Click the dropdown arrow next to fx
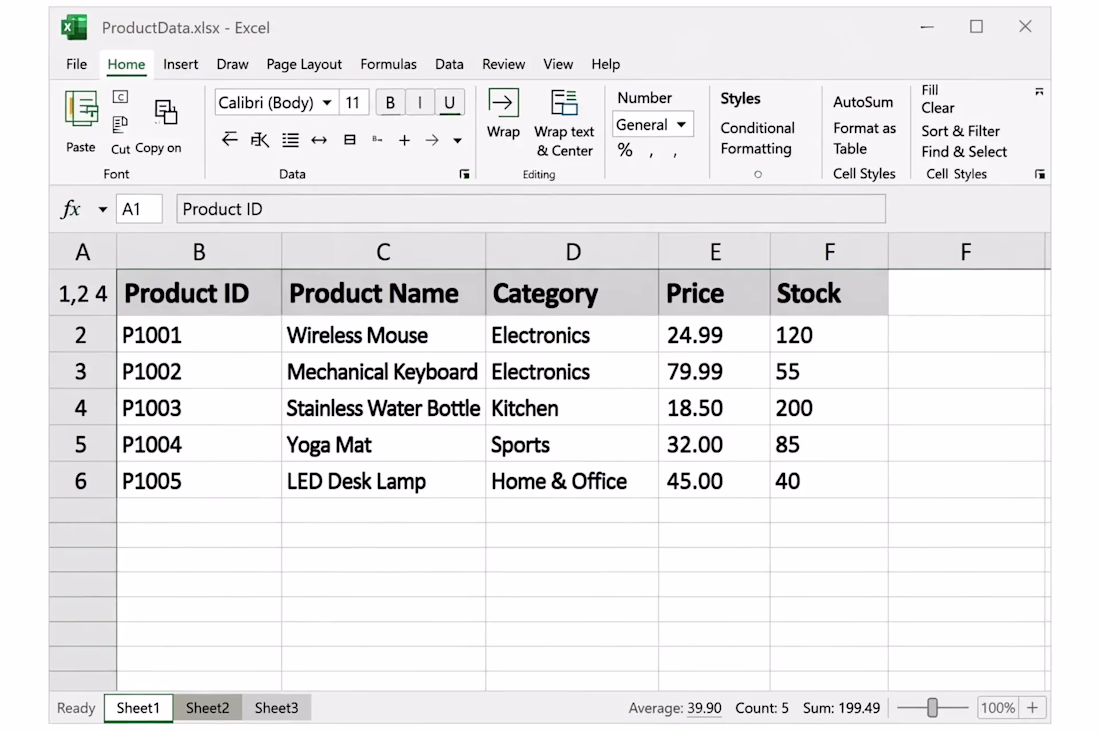1100x733 pixels. pos(102,210)
